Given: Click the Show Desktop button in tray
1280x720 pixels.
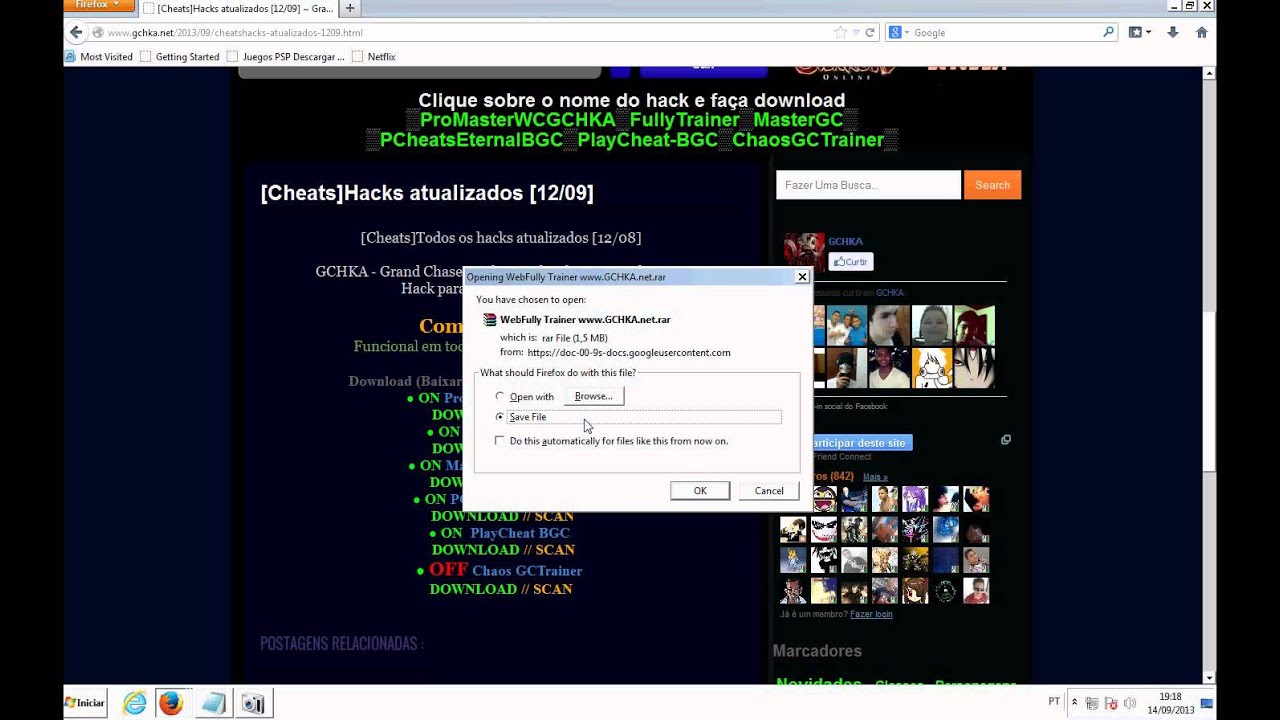Looking at the screenshot, I should [1207, 703].
